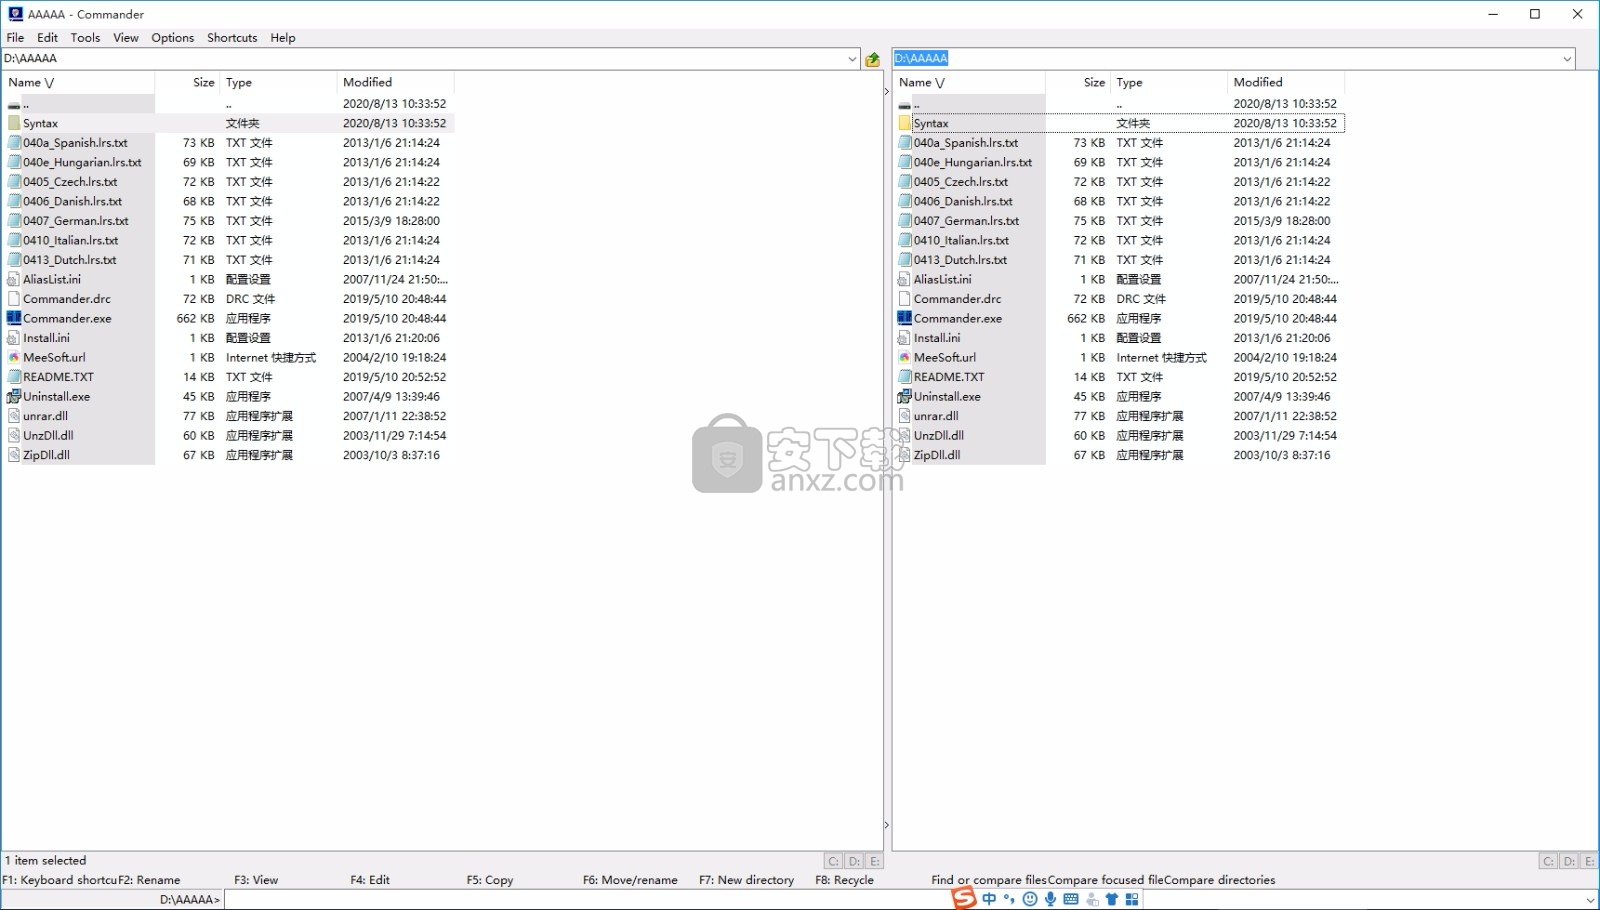Select 0410_Italian.lrs.txt in left panel
The width and height of the screenshot is (1600, 910).
[x=71, y=240]
